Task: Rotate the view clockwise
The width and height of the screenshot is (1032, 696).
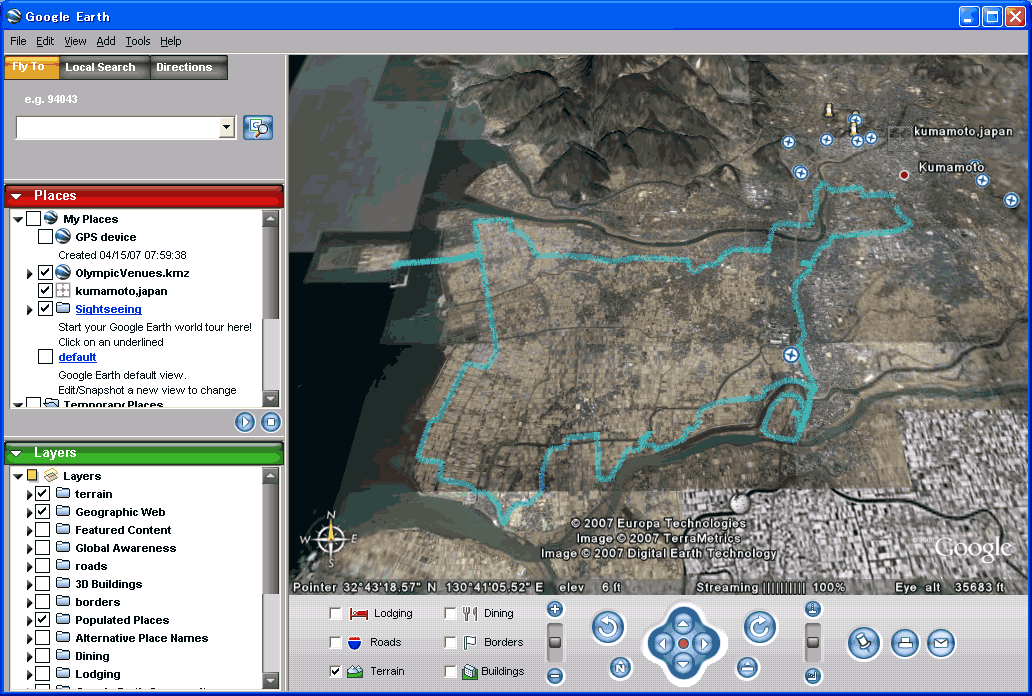Action: coord(760,626)
